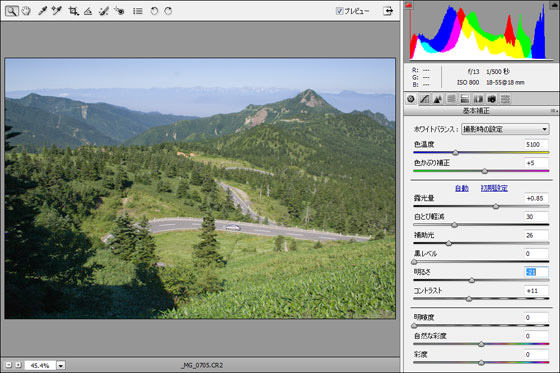Click the 自動 auto adjustment link
Screen dimensions: 560x373
point(461,188)
